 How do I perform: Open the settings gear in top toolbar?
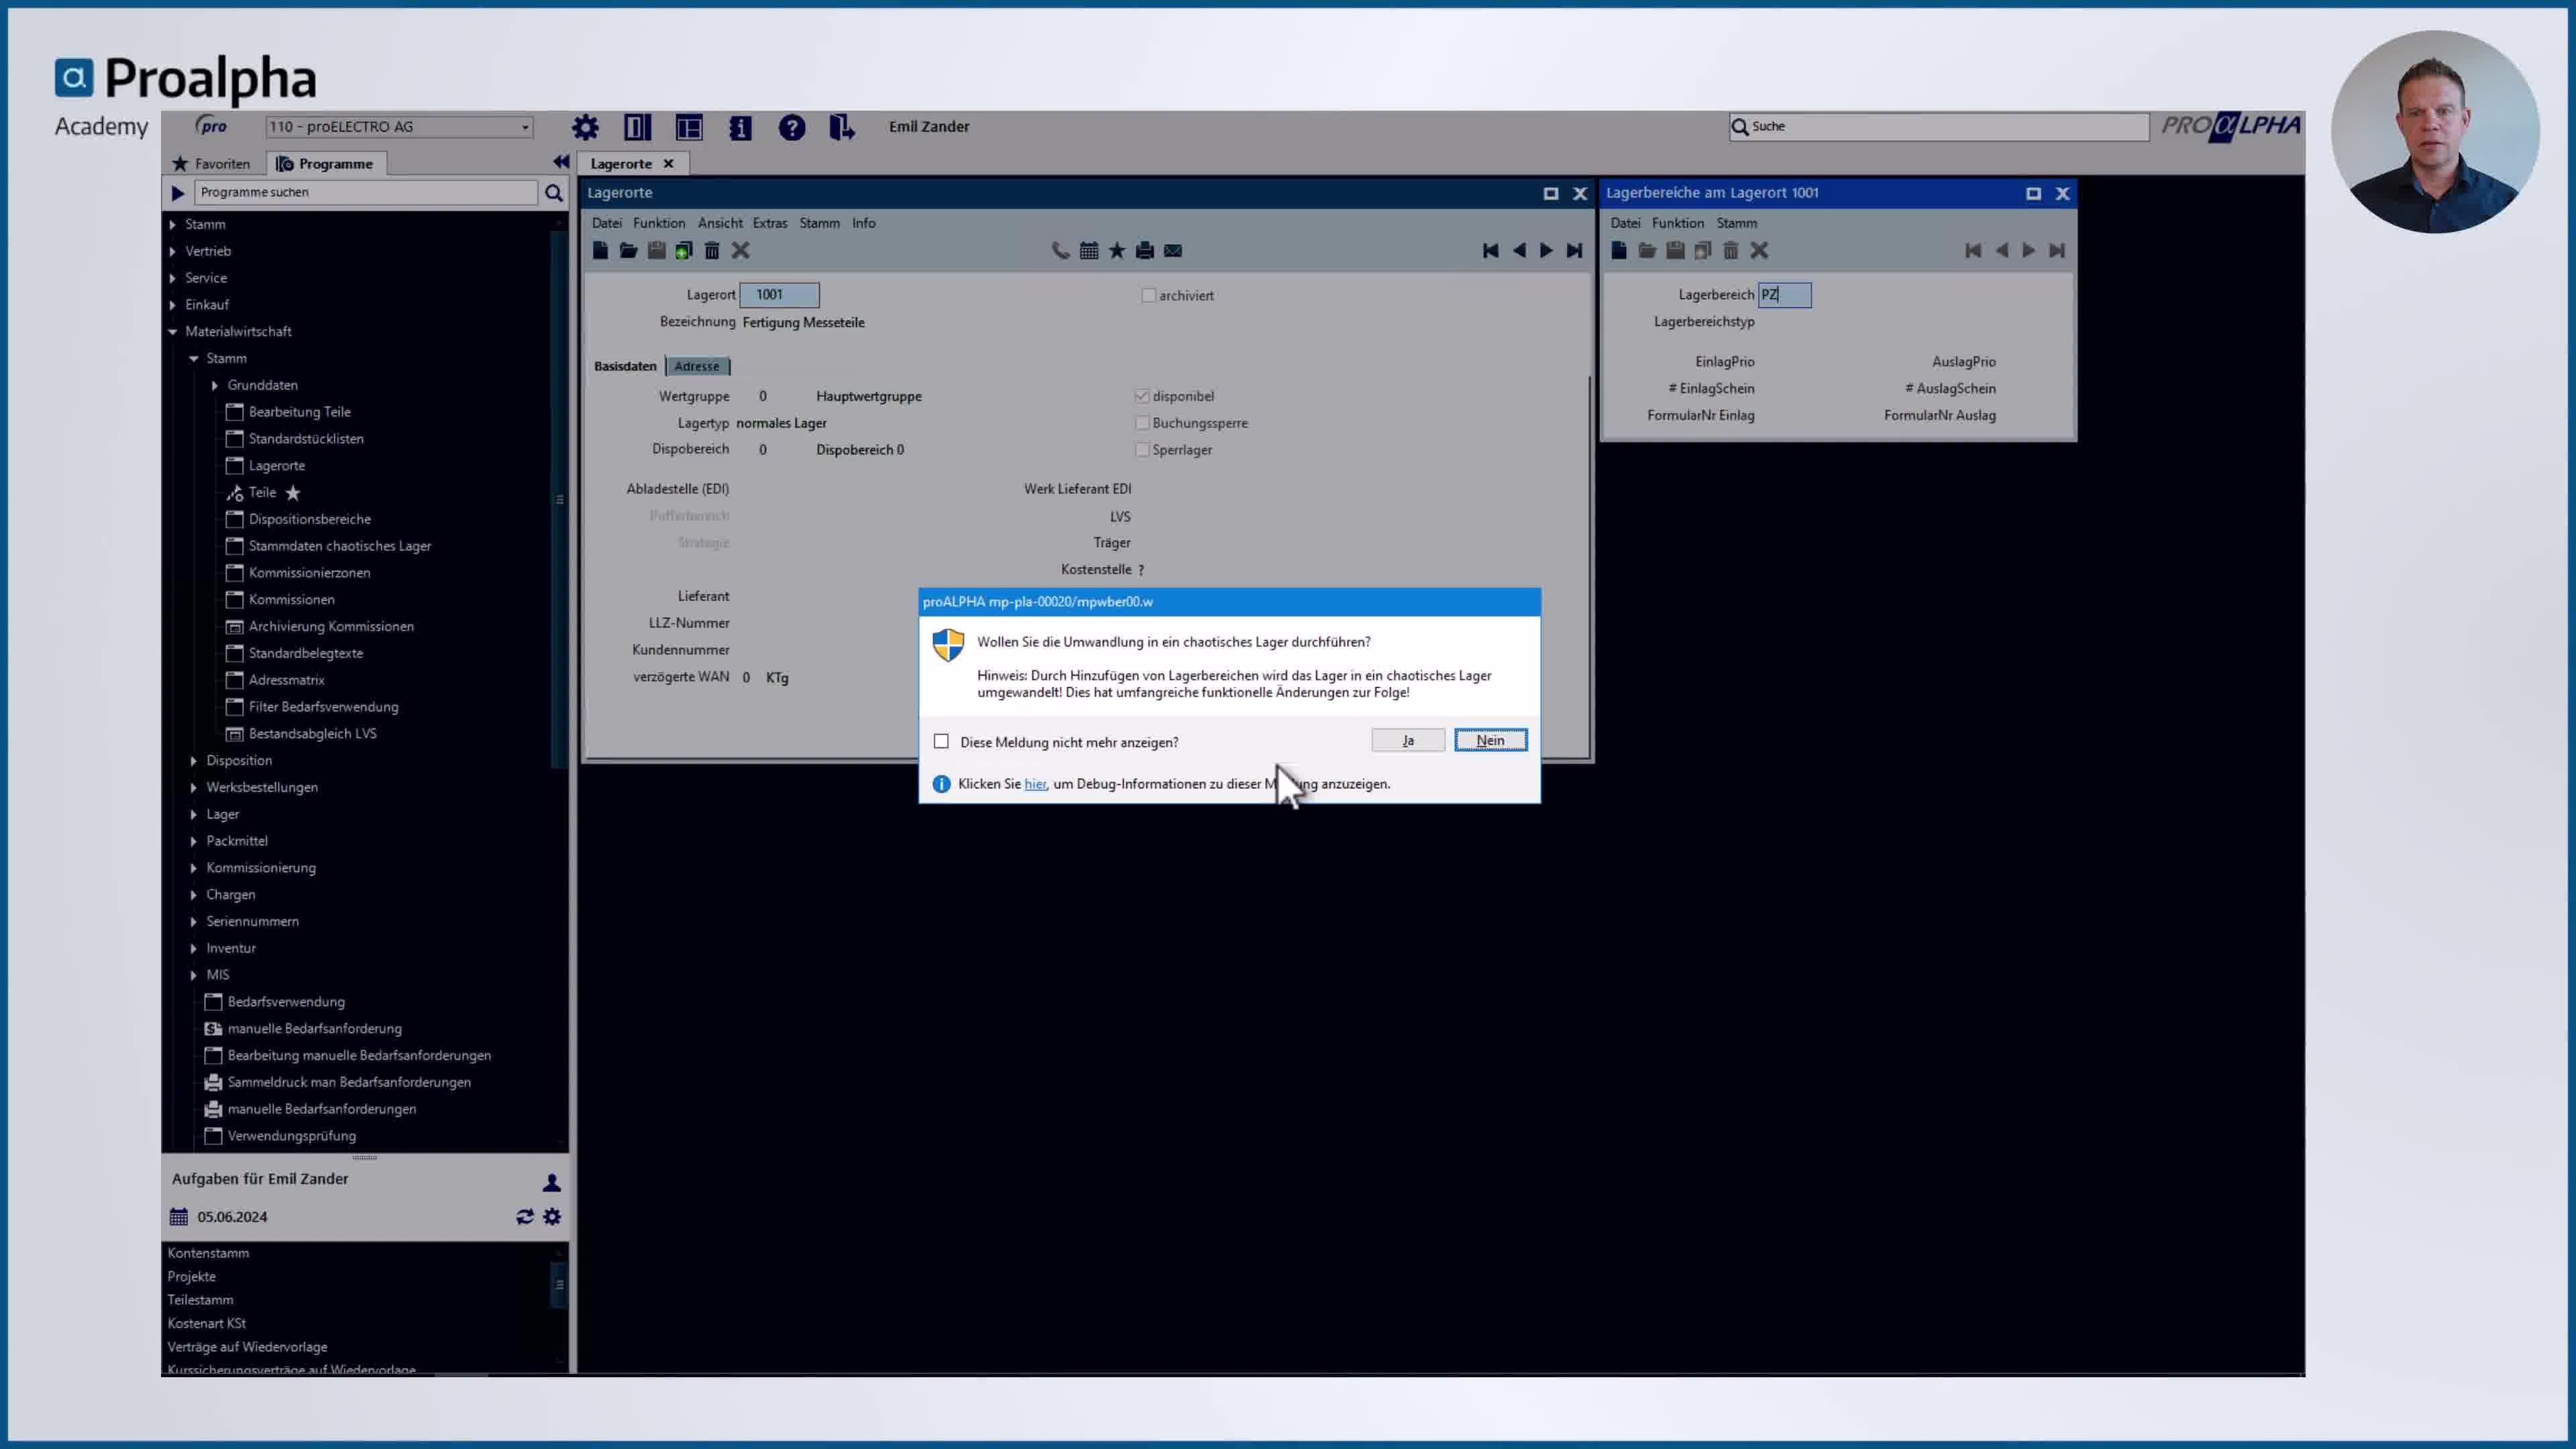585,127
